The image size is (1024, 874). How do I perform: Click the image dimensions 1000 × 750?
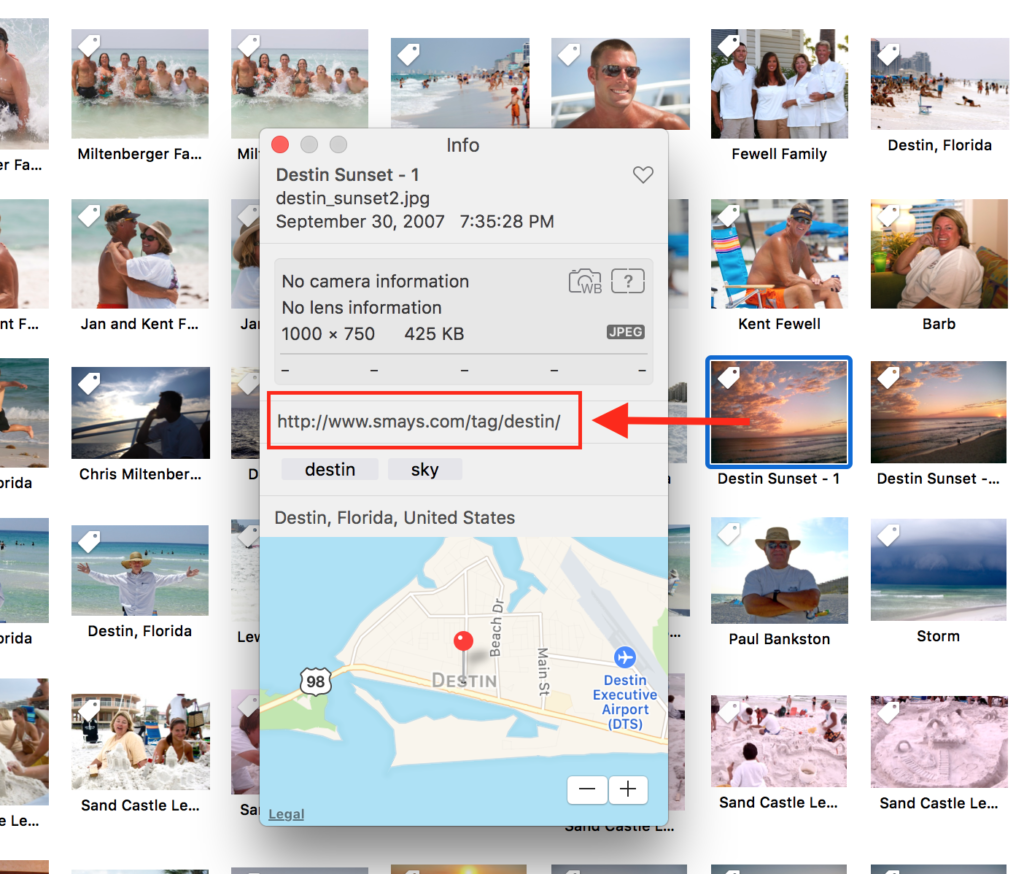tap(328, 334)
